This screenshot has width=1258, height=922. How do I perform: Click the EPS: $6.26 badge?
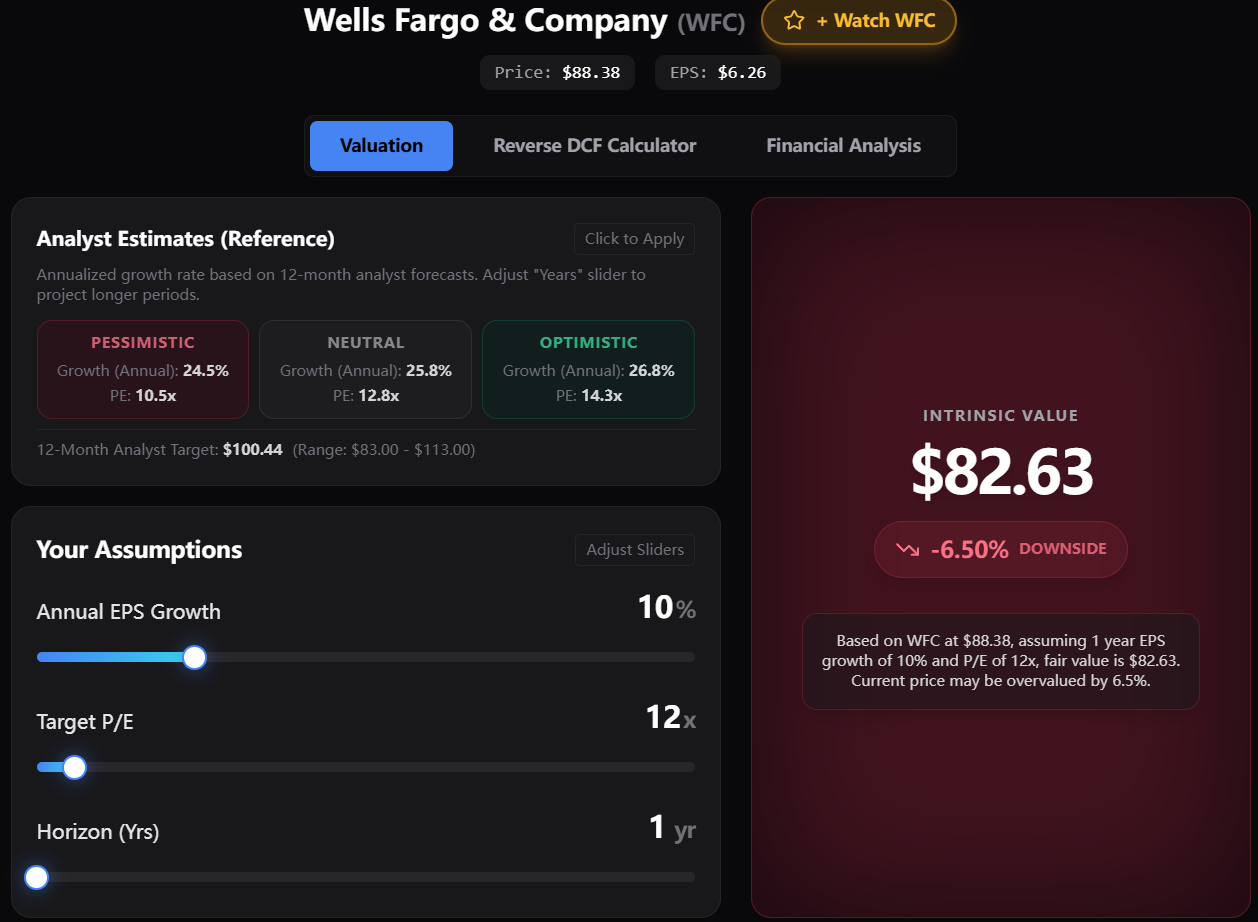tap(718, 73)
